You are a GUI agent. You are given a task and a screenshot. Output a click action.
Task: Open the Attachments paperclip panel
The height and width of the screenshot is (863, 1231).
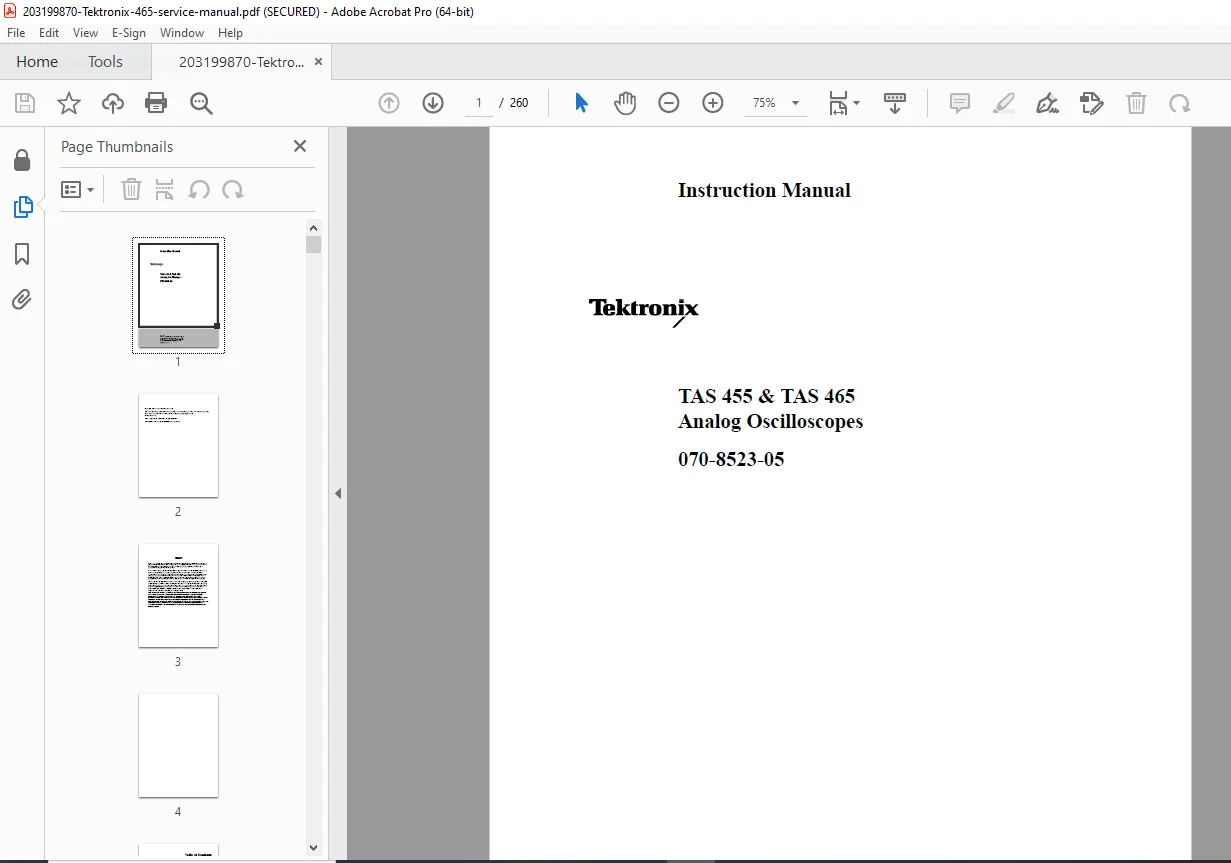click(22, 299)
